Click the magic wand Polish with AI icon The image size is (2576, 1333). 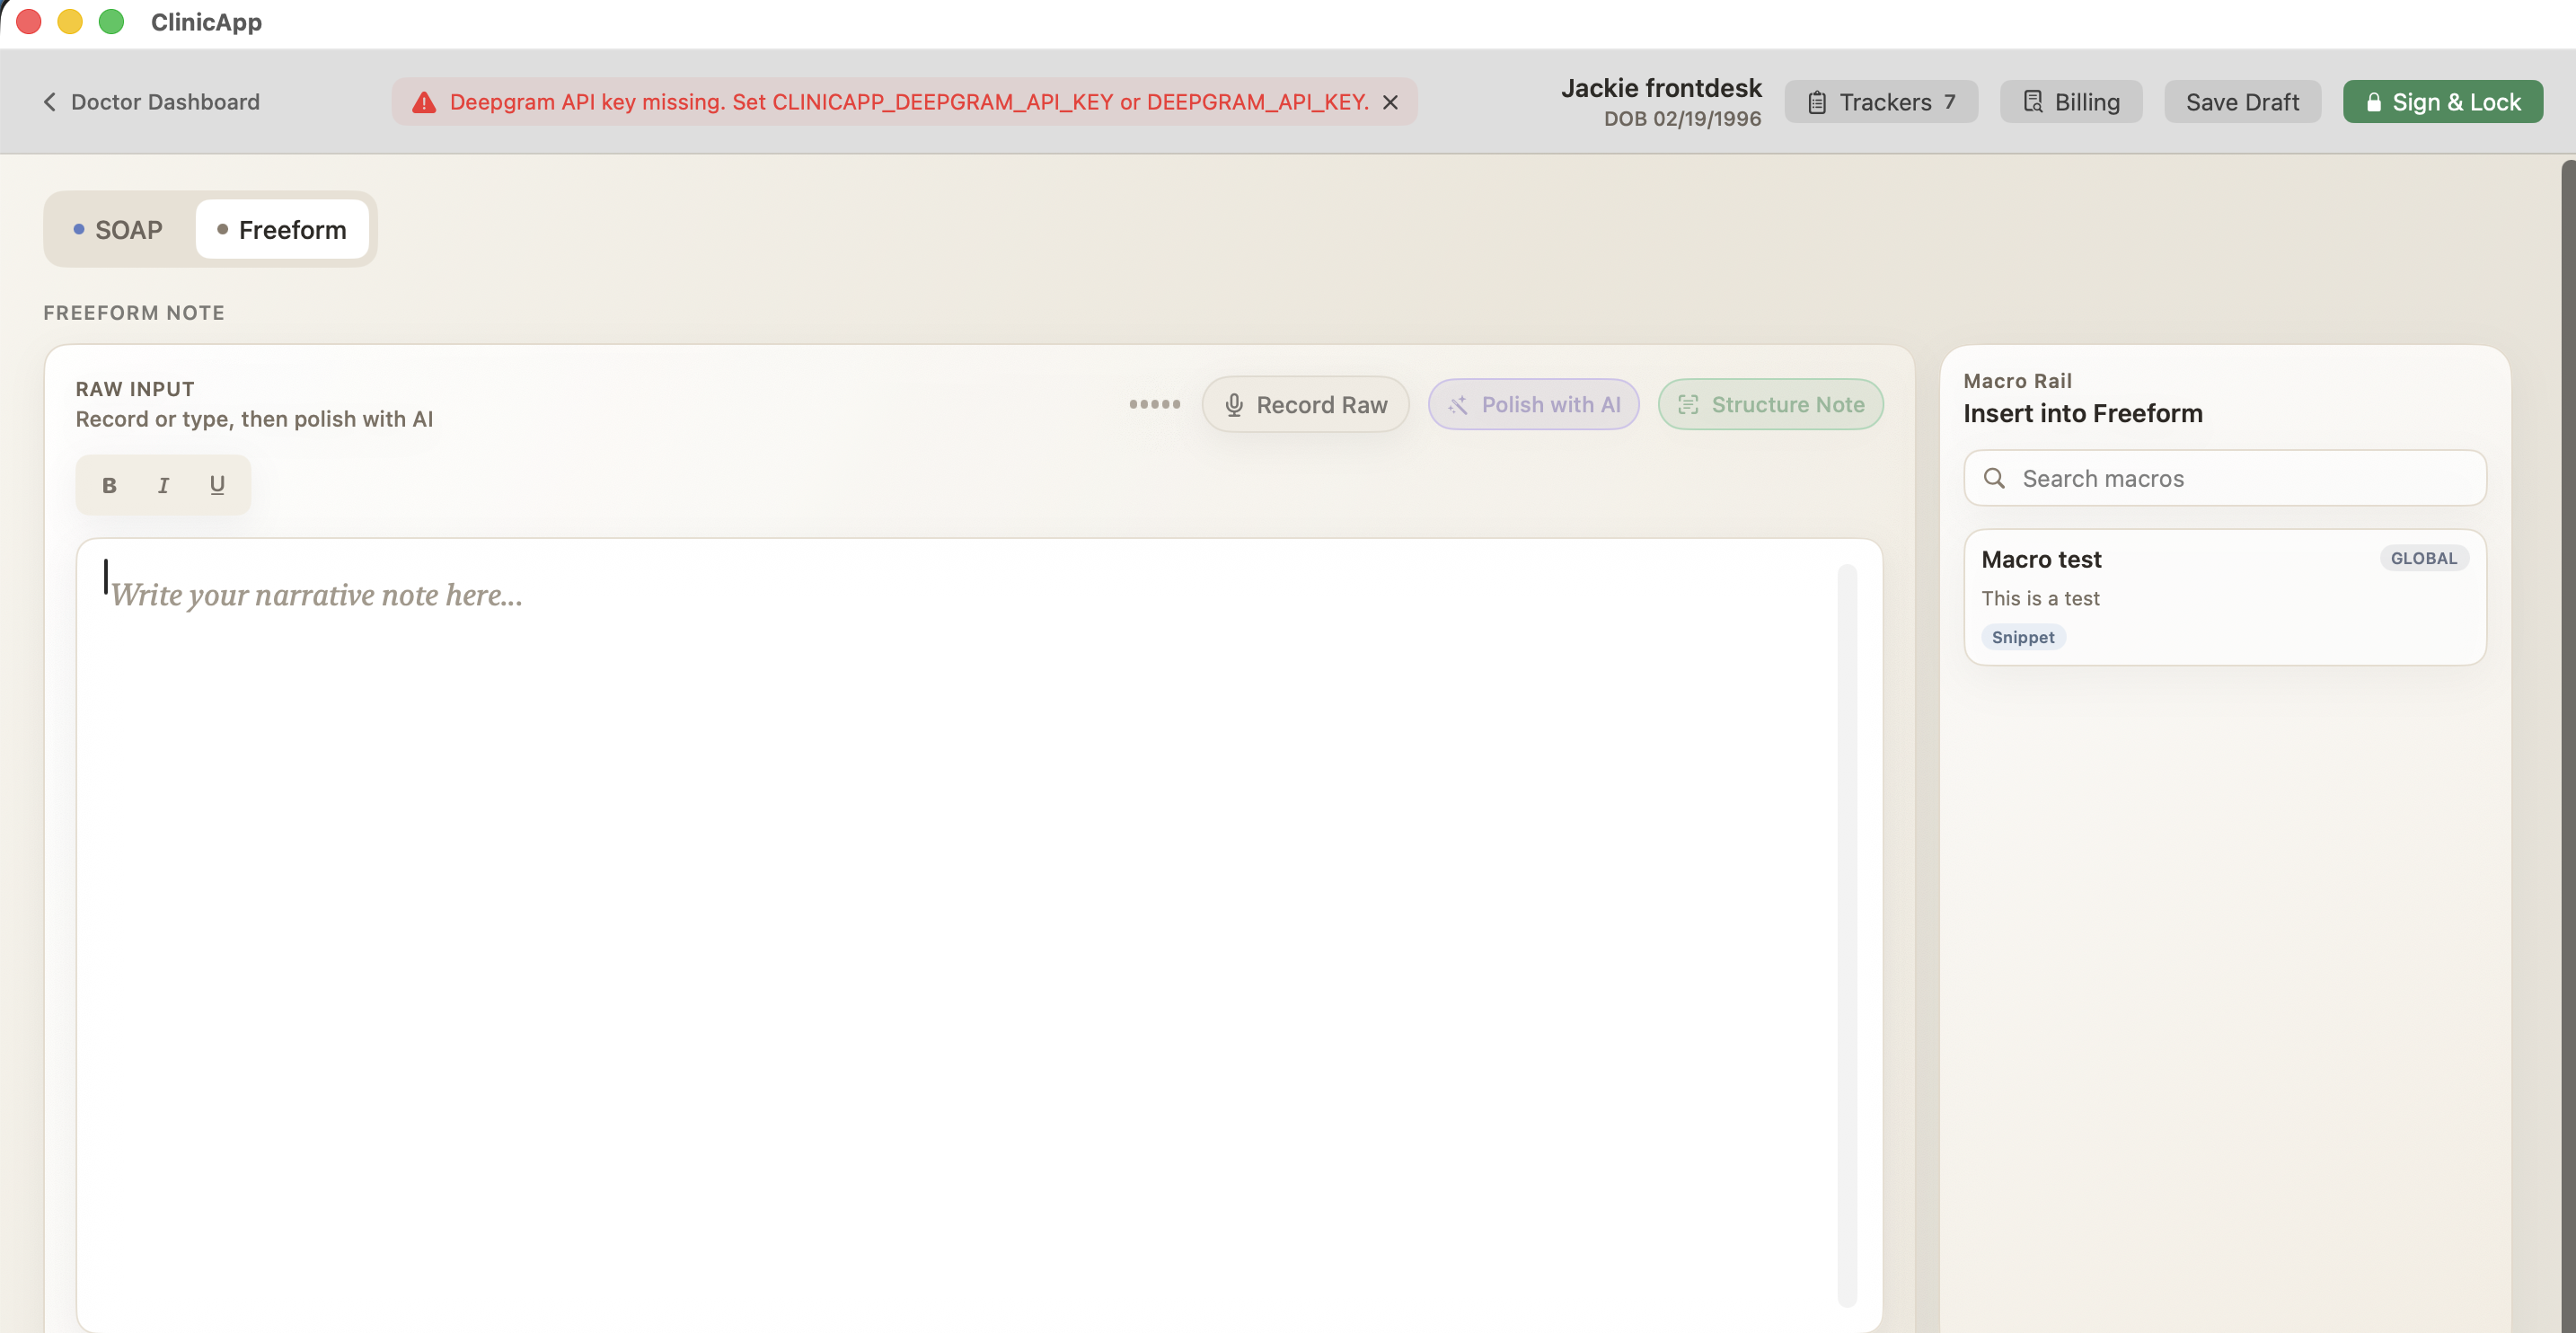1458,405
